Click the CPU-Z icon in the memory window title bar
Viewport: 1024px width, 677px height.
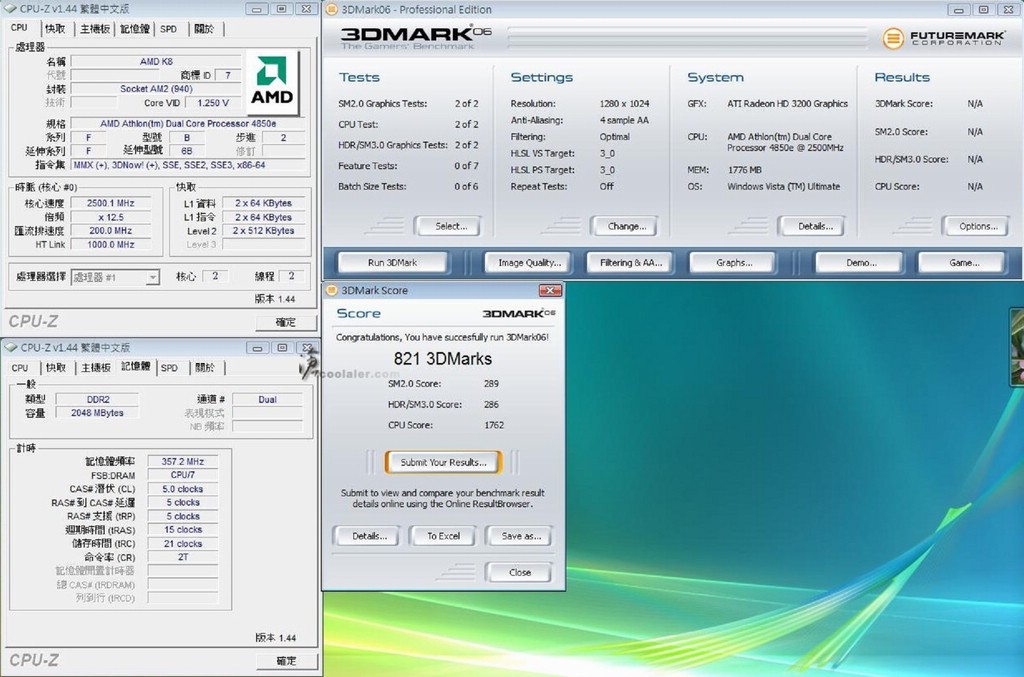click(10, 347)
